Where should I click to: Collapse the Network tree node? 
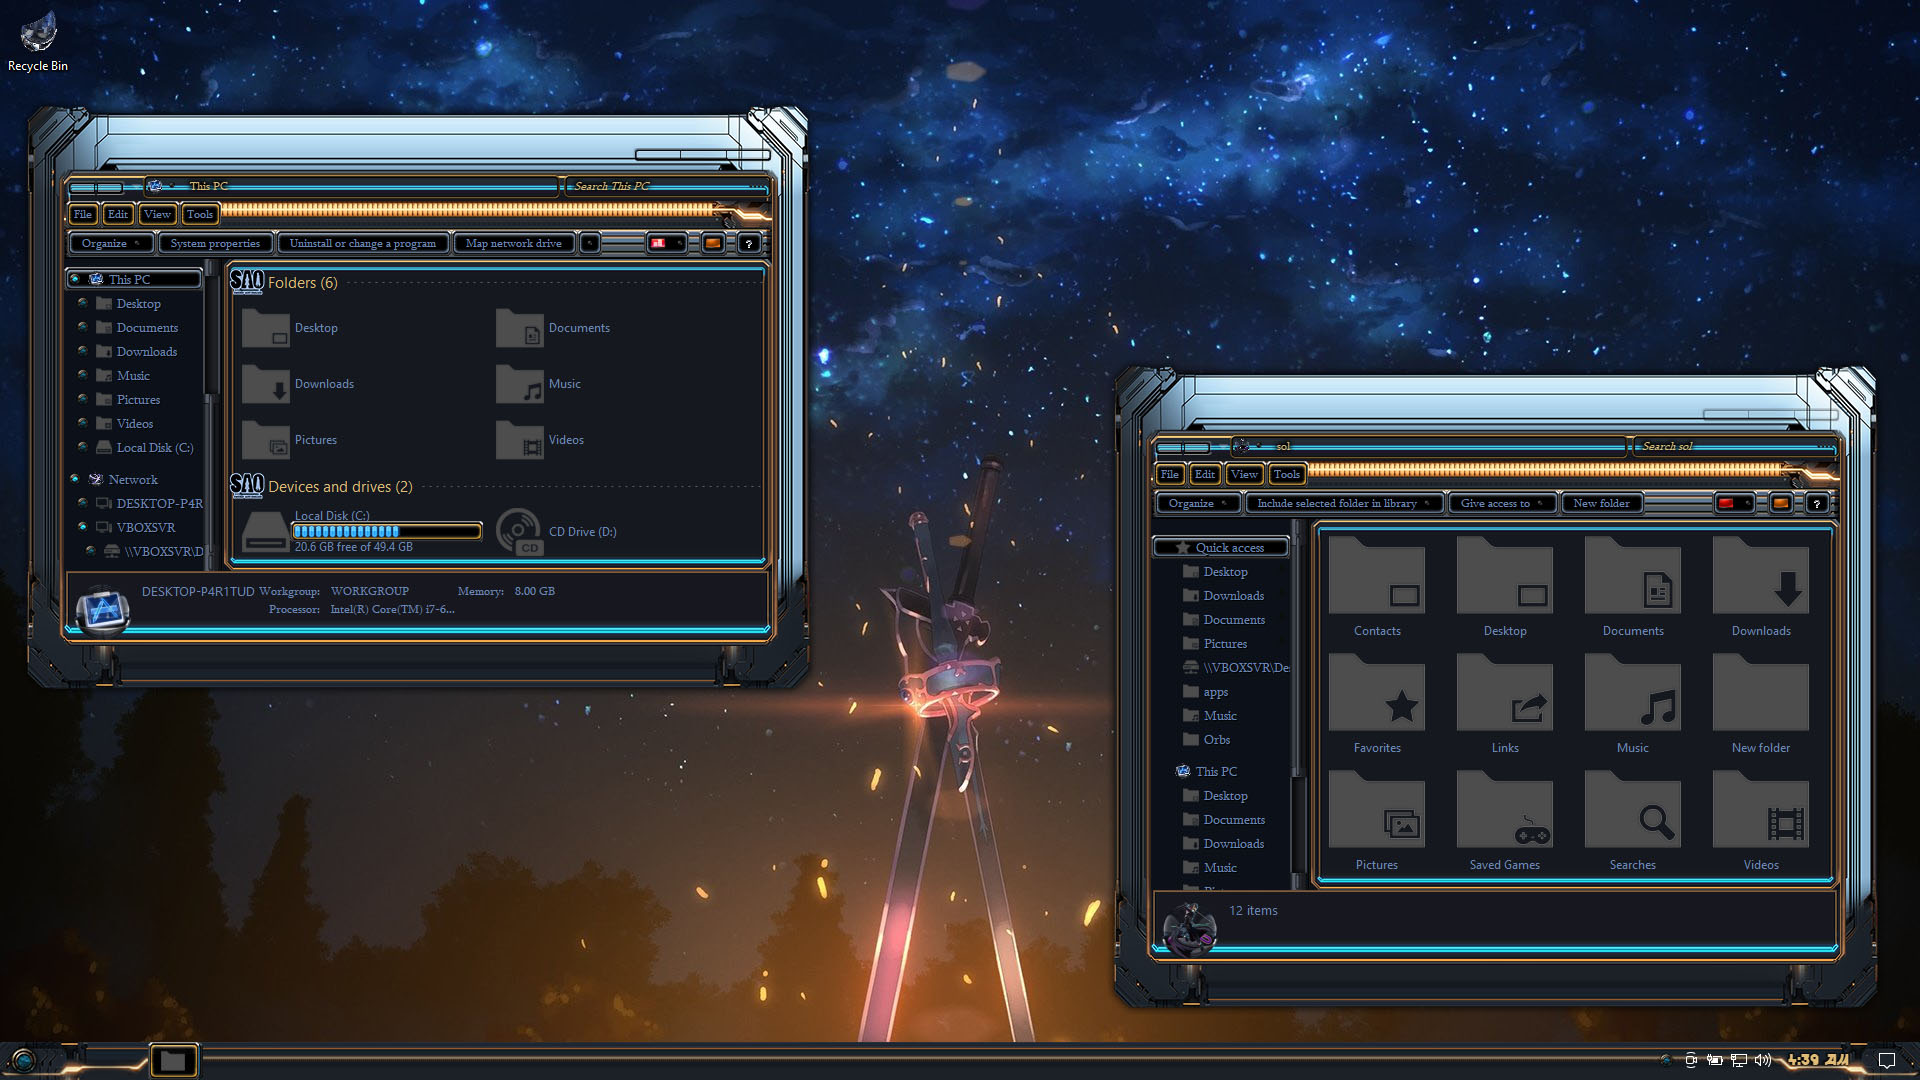[x=75, y=479]
